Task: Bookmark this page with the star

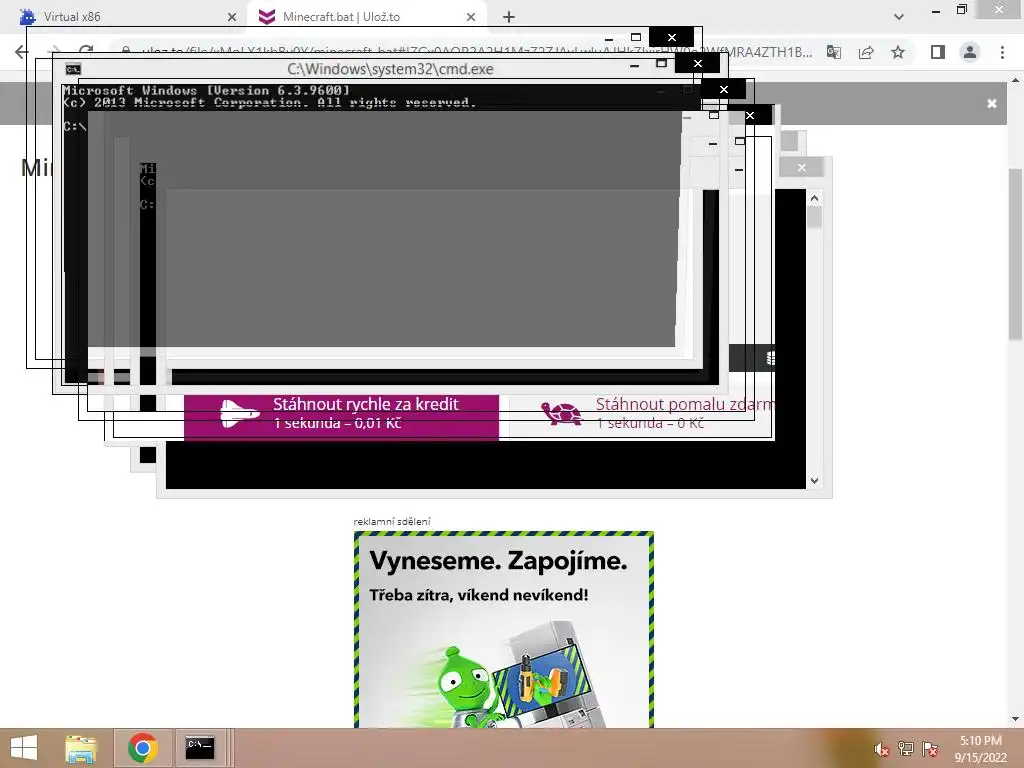Action: tap(898, 52)
